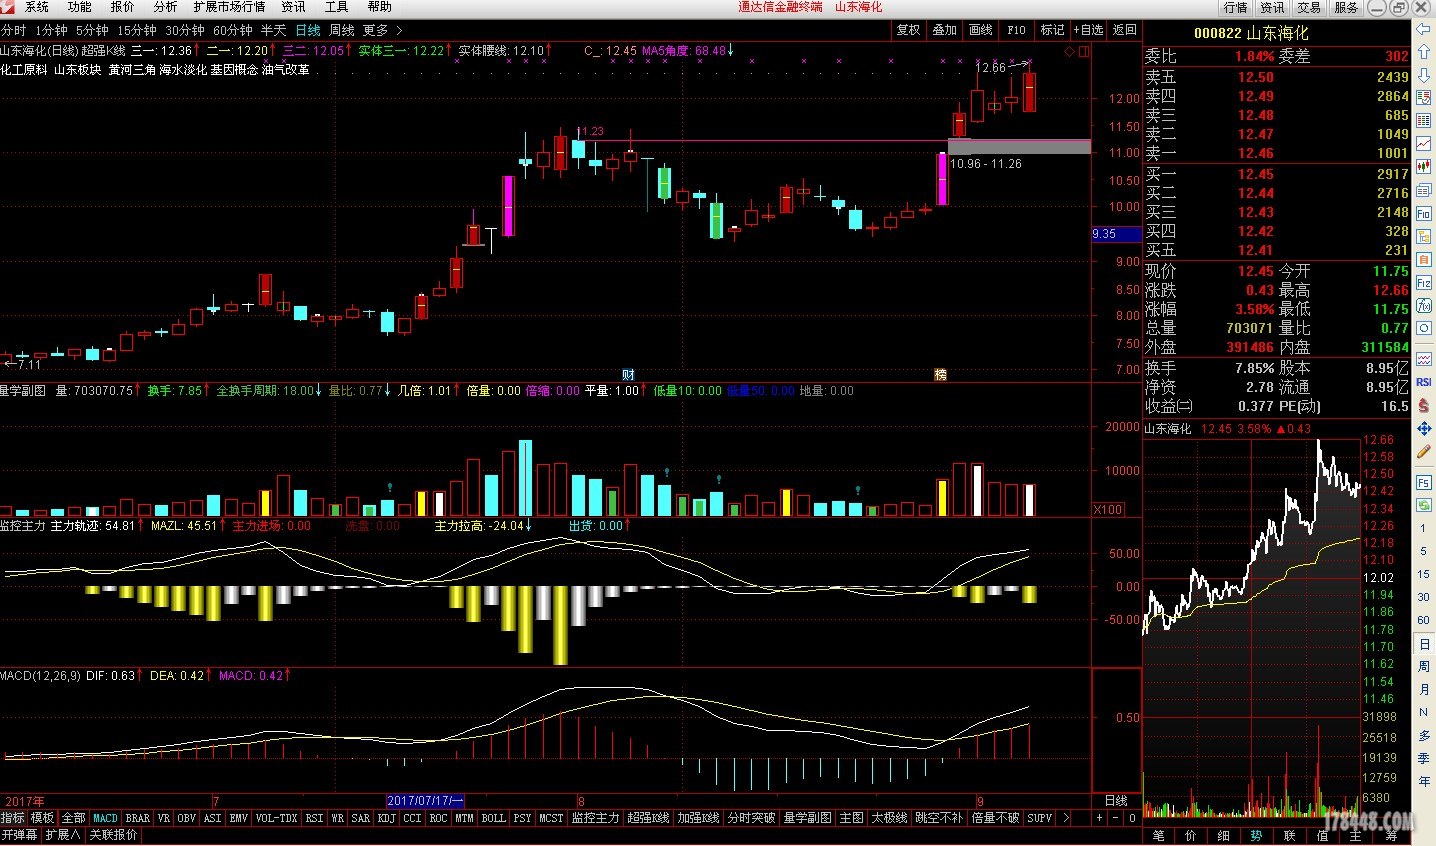Open the 指标 selector at bottom
The height and width of the screenshot is (846, 1436).
click(13, 818)
